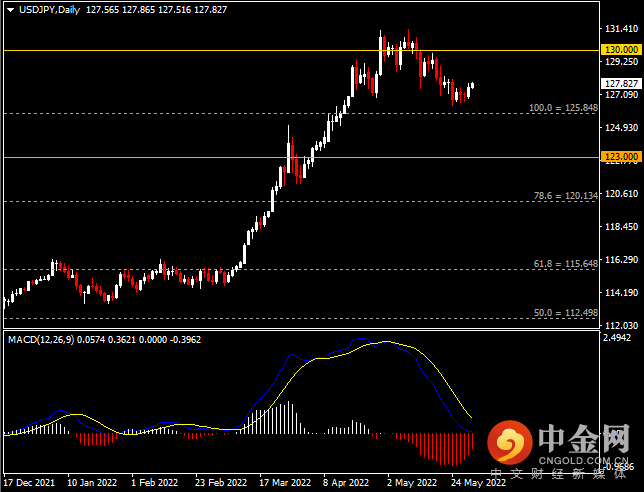Select the Fibonacci 61.8 = 115.648 label
644x492 pixels.
click(566, 264)
